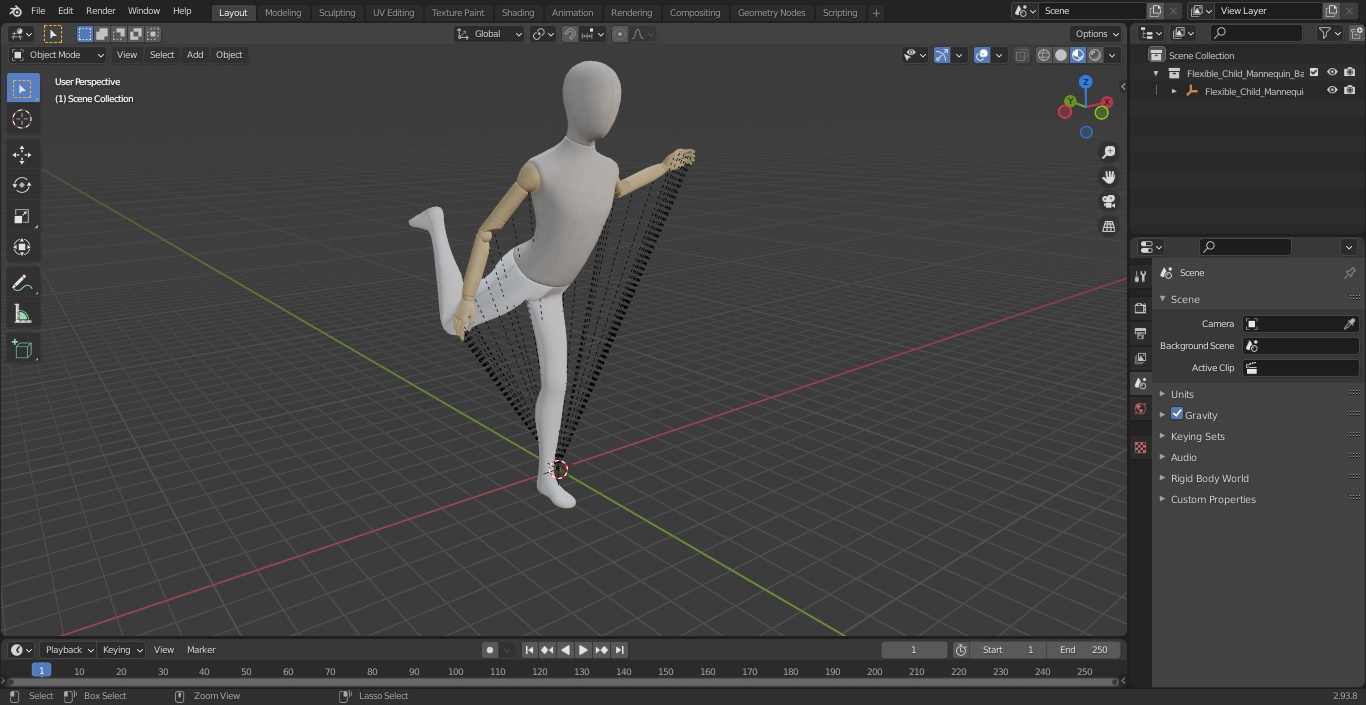Toggle the Gravity checkbox
Image resolution: width=1366 pixels, height=705 pixels.
(x=1177, y=414)
